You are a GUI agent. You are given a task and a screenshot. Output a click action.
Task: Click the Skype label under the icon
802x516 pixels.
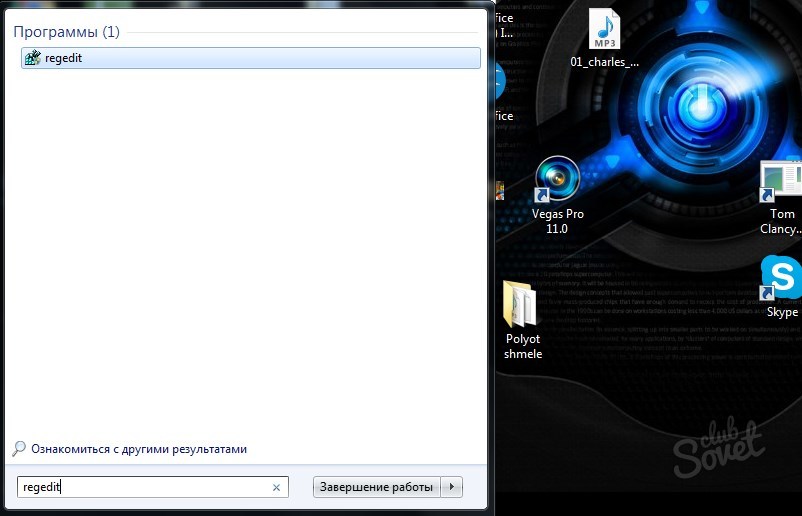pos(782,312)
